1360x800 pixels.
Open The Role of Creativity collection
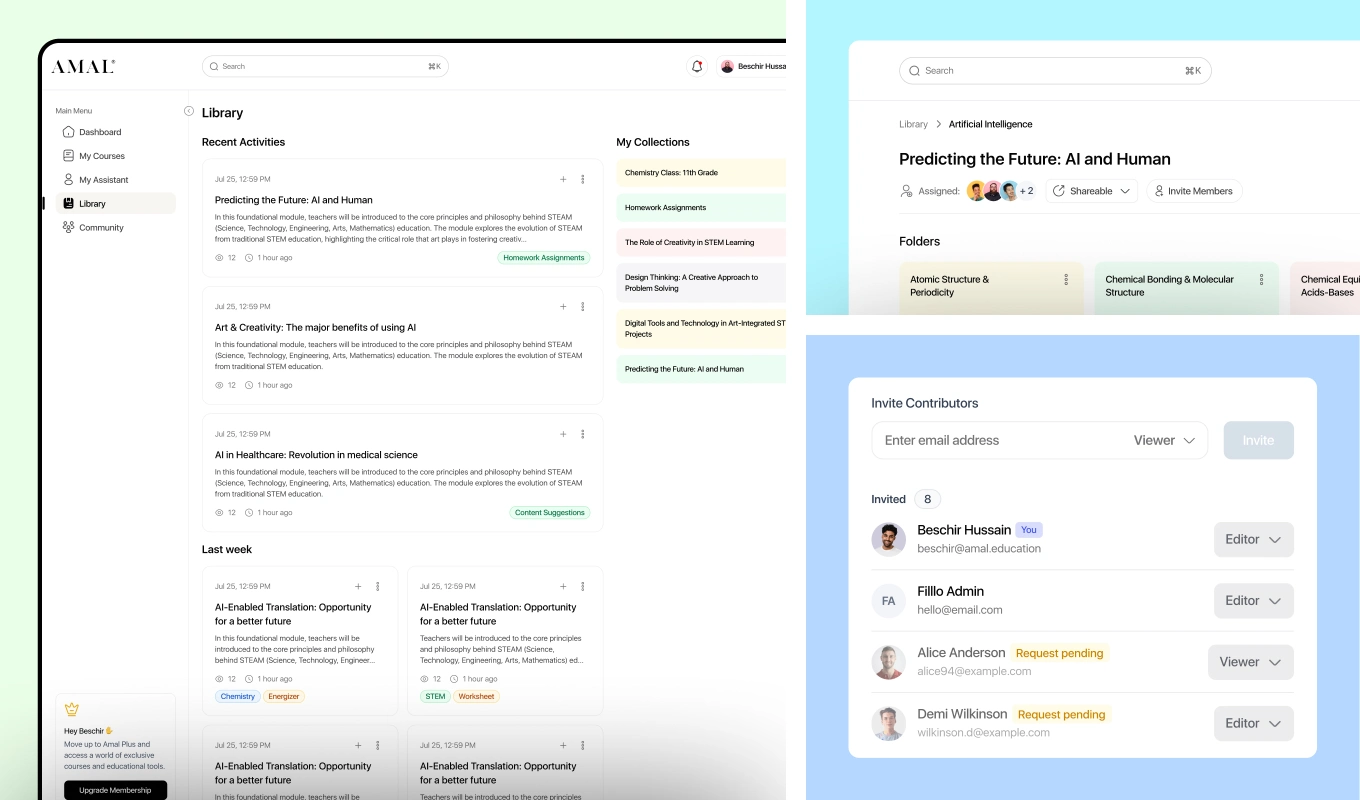click(x=701, y=243)
